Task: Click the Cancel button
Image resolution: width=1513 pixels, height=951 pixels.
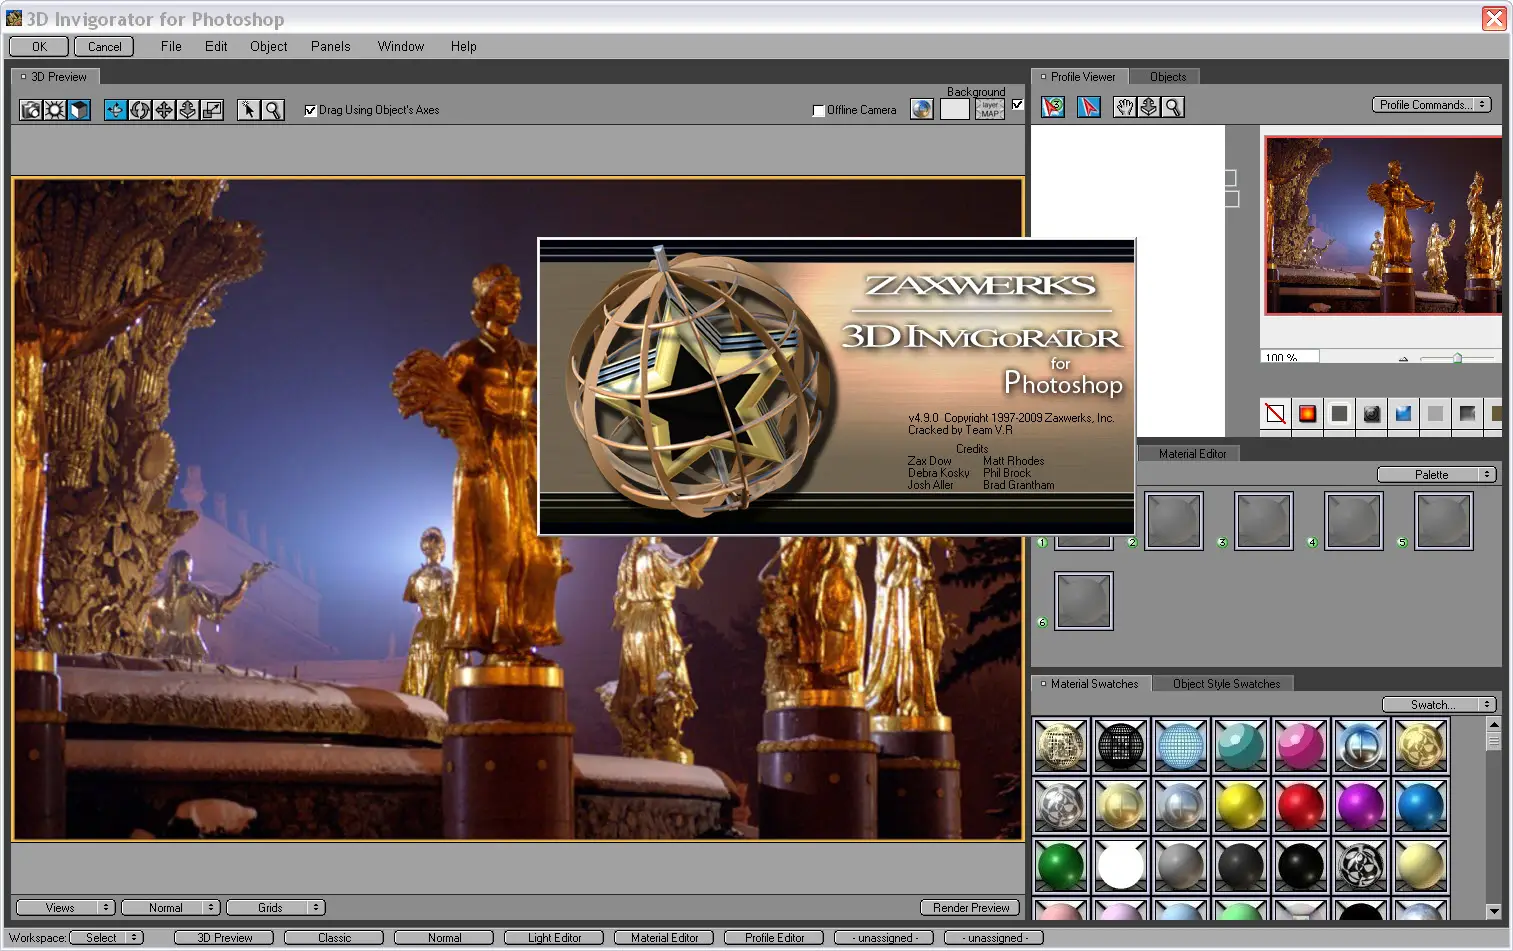Action: (x=104, y=46)
